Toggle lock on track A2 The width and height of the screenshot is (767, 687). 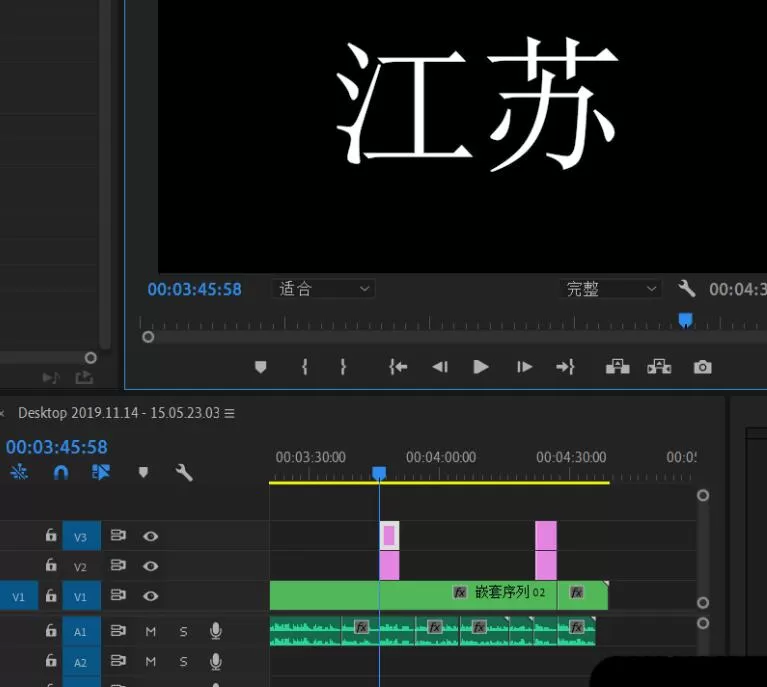coord(51,661)
